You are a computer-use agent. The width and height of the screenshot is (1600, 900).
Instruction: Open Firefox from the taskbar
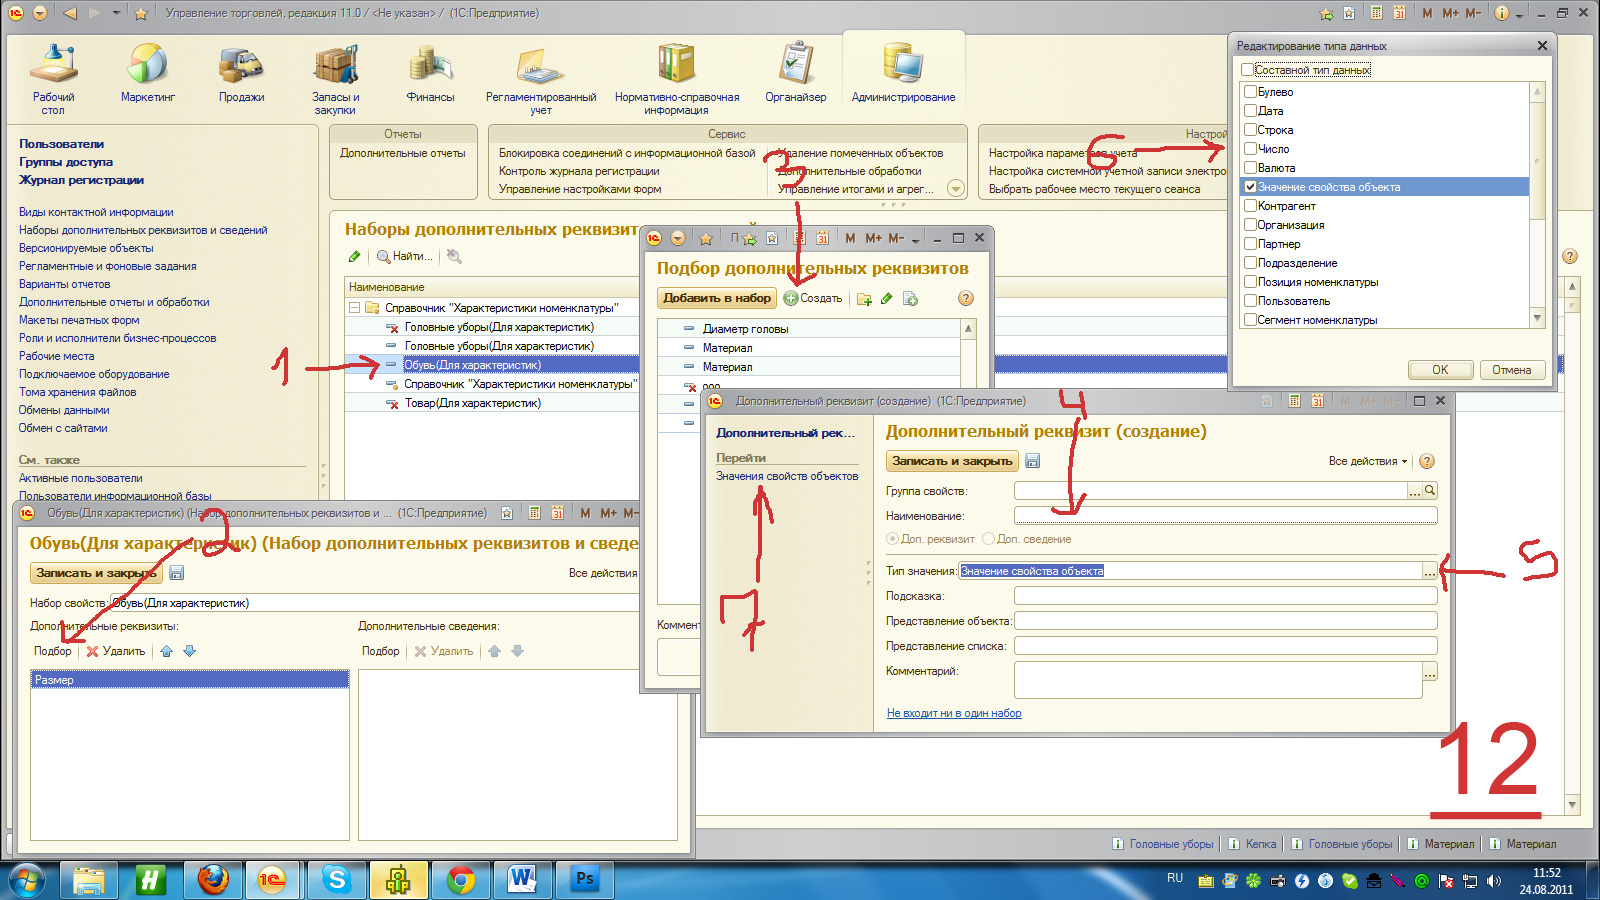pyautogui.click(x=212, y=880)
